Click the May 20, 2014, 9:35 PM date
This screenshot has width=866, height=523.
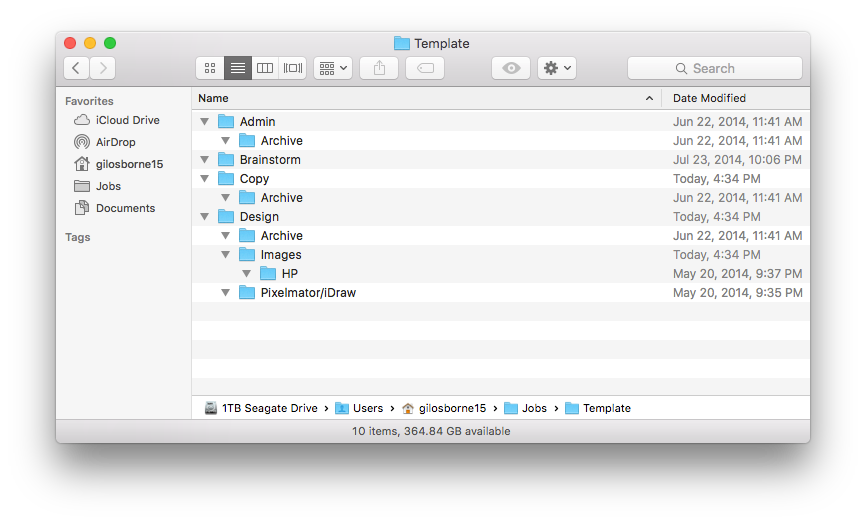pos(737,293)
